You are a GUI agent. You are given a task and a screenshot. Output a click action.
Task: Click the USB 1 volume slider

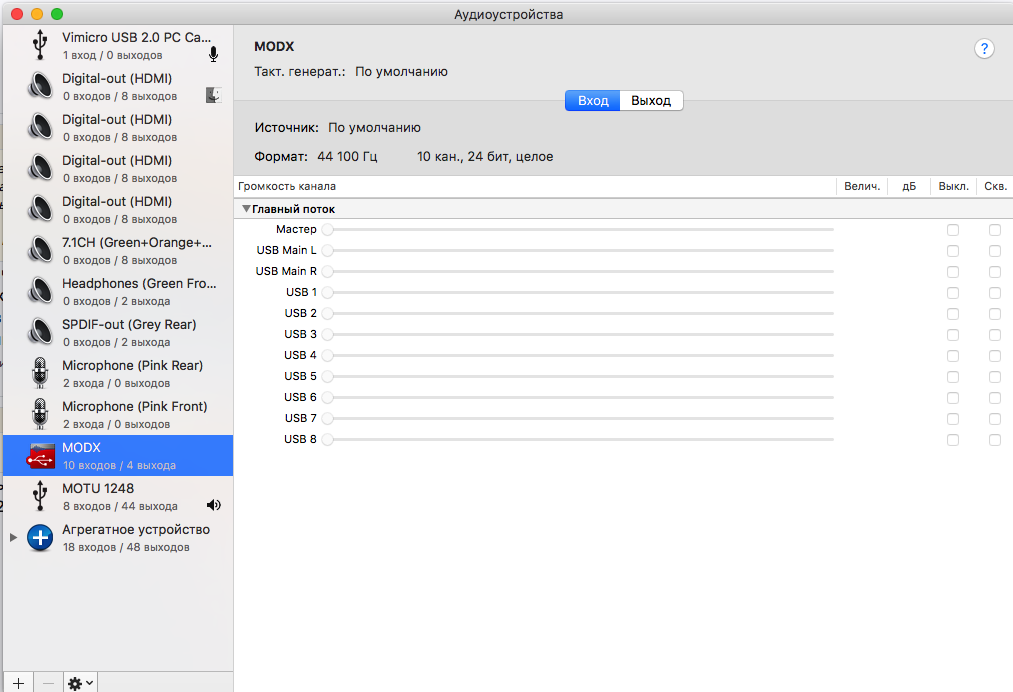click(580, 293)
